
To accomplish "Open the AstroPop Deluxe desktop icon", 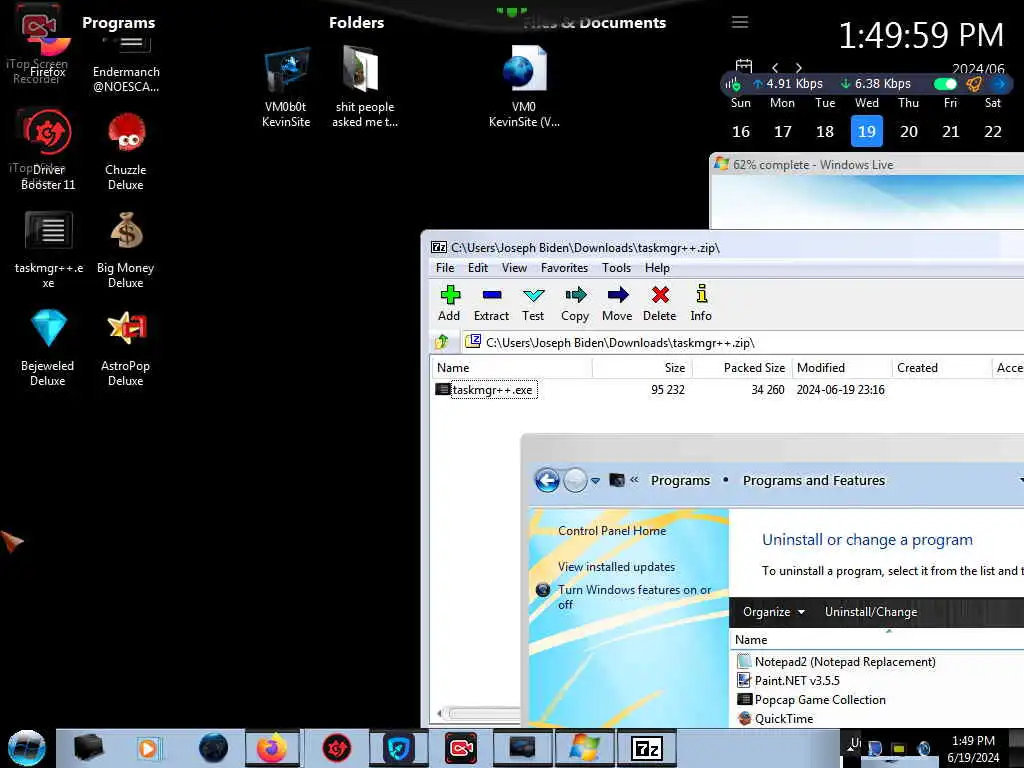I will click(x=125, y=347).
